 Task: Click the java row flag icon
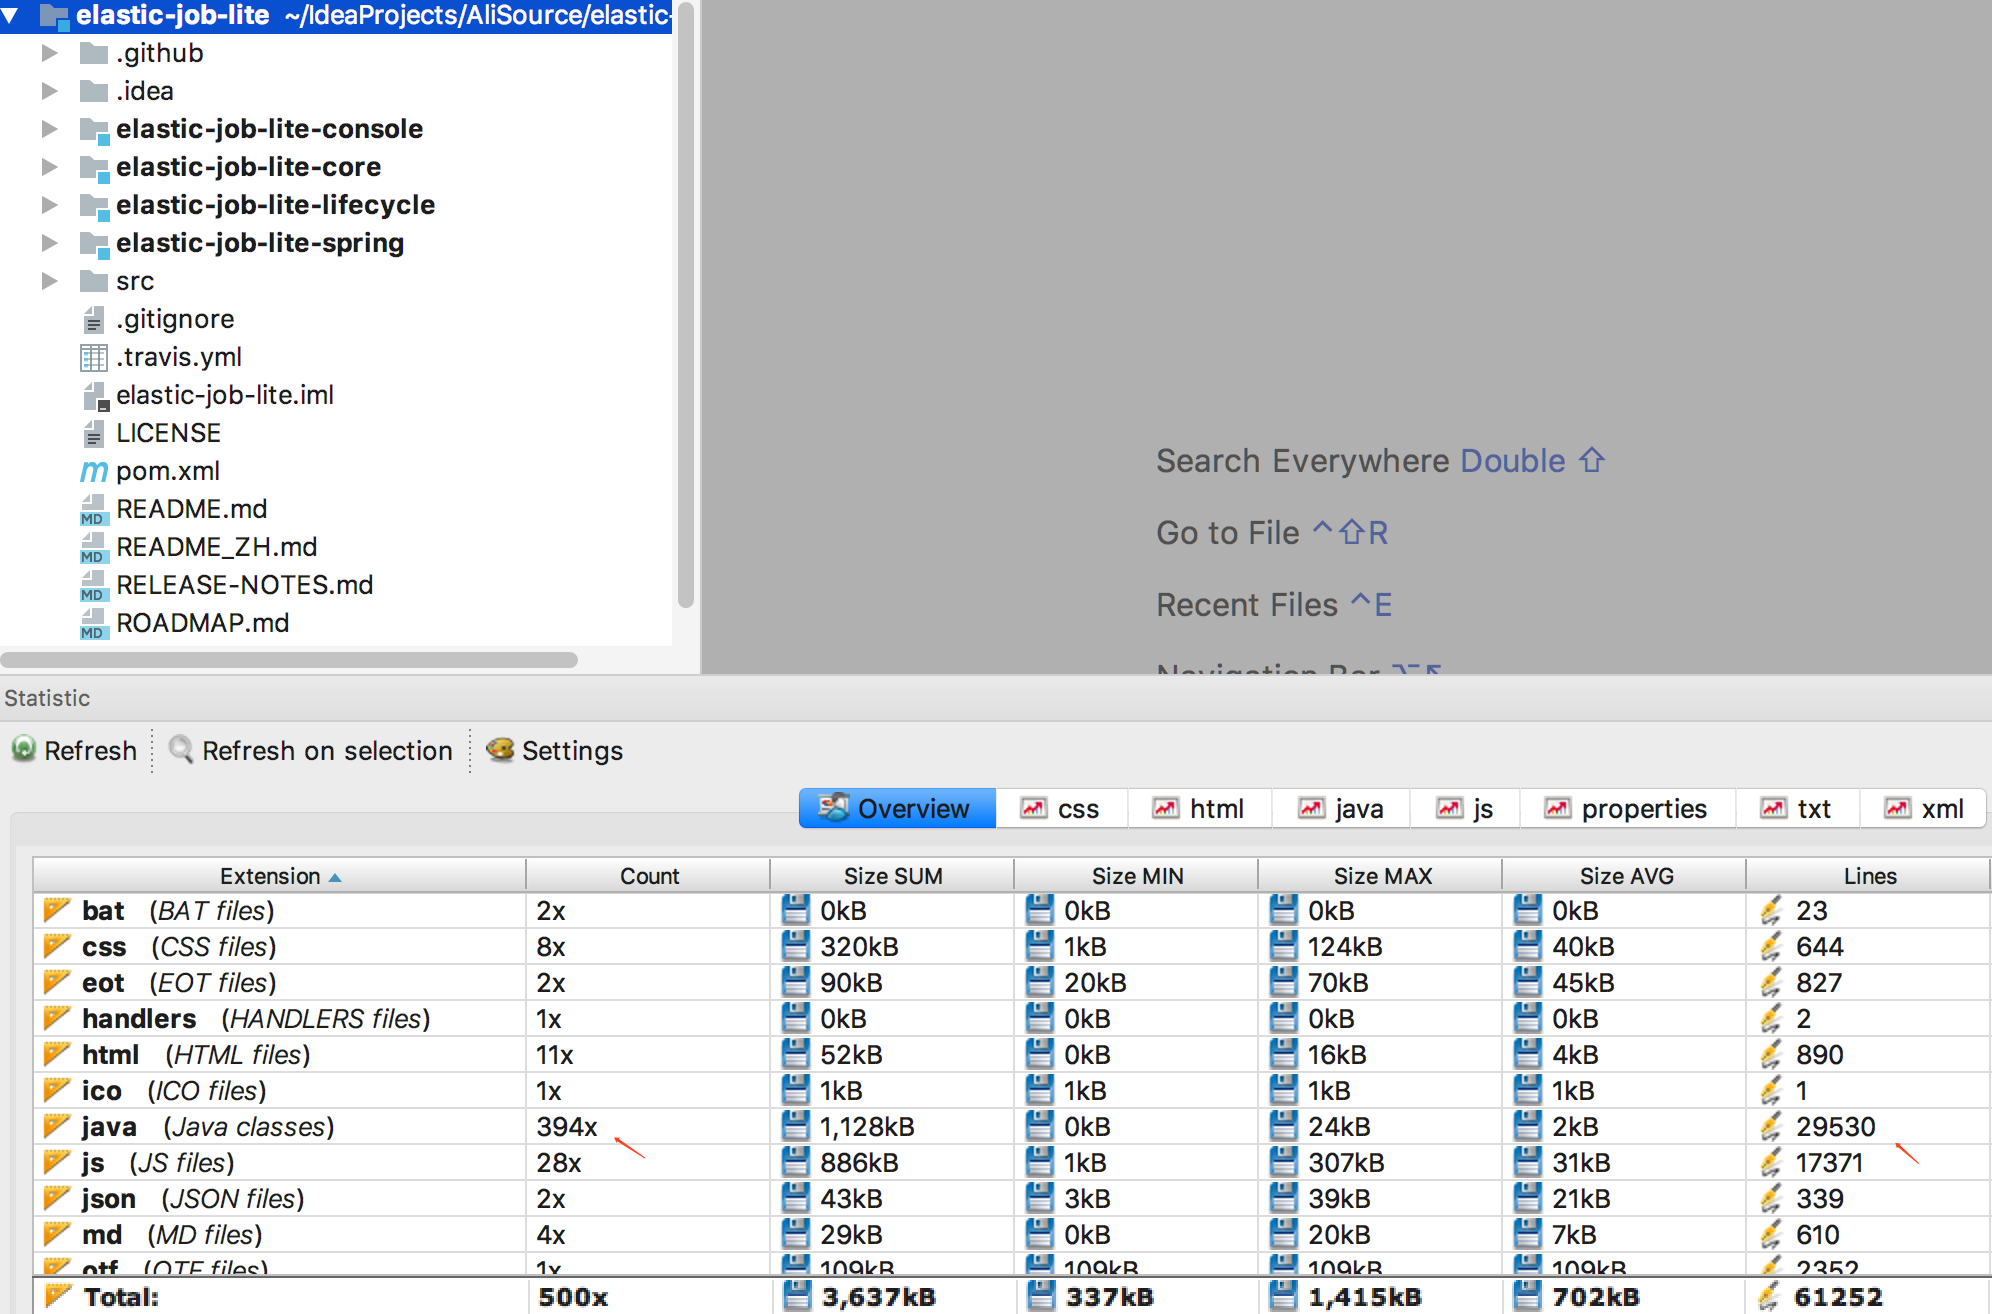tap(57, 1126)
